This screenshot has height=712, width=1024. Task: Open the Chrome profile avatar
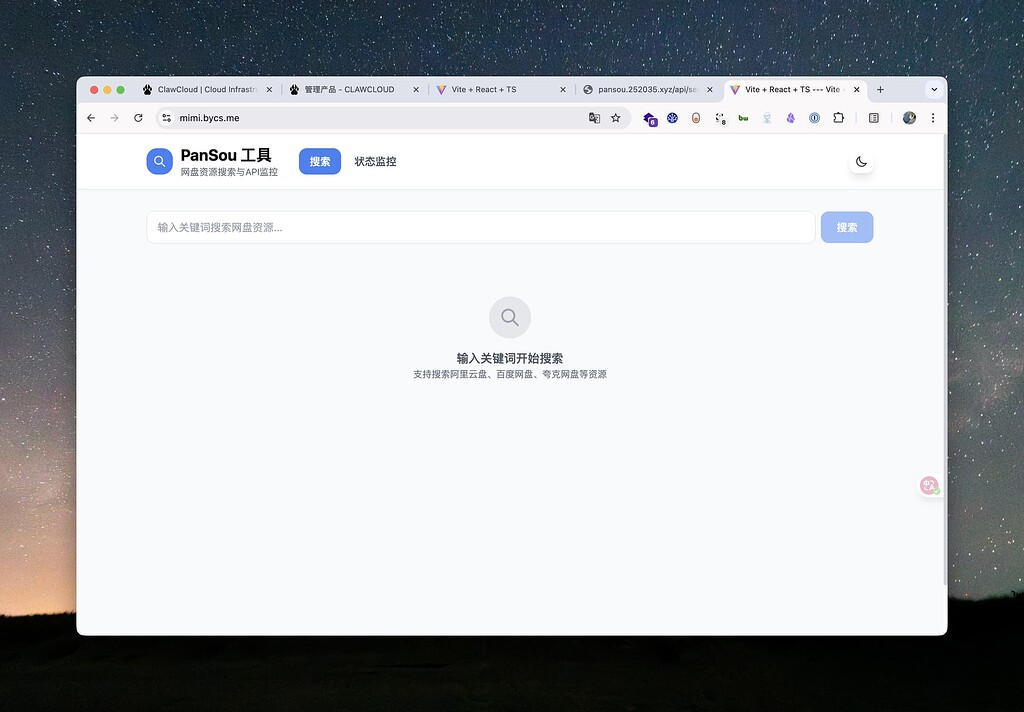click(909, 118)
